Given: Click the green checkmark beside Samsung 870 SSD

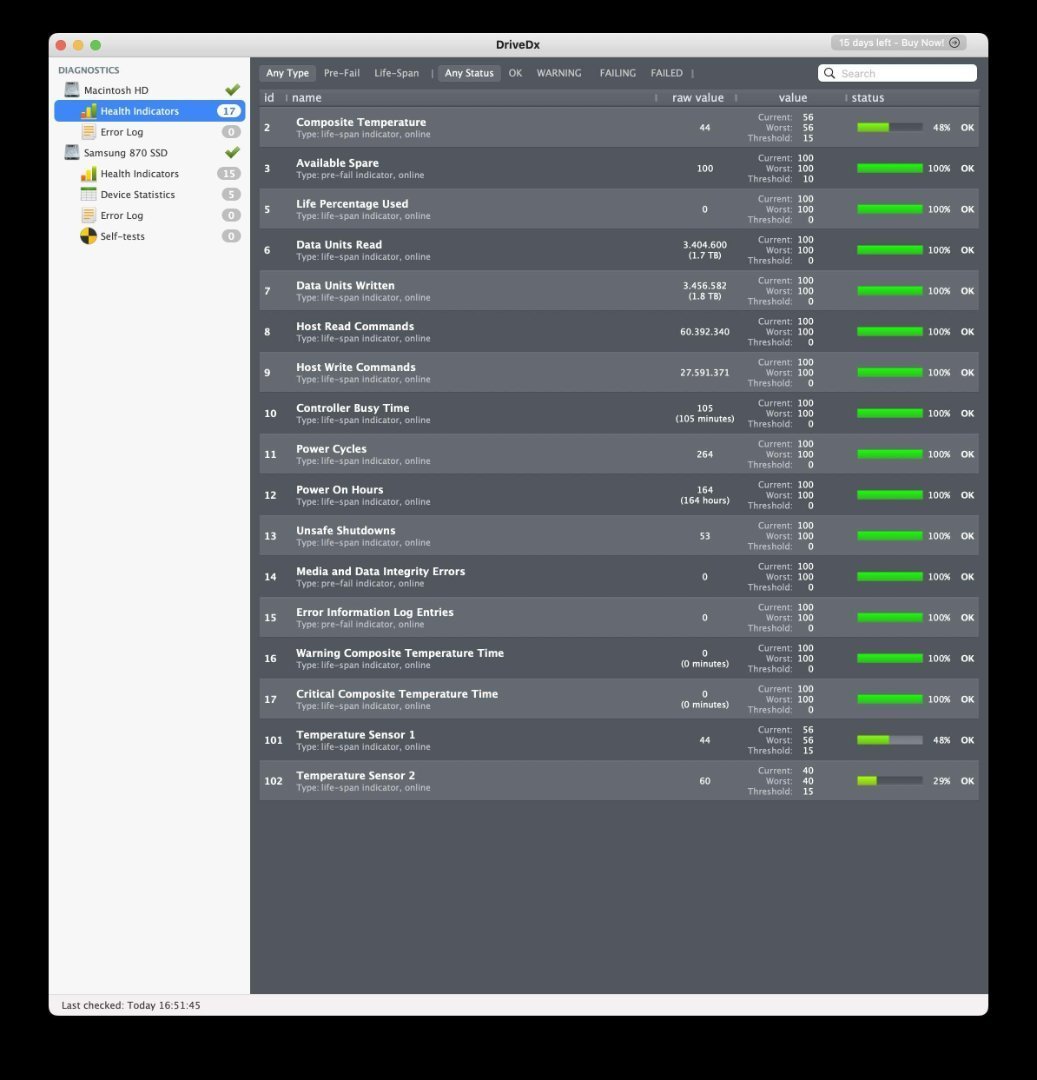Looking at the screenshot, I should tap(233, 152).
